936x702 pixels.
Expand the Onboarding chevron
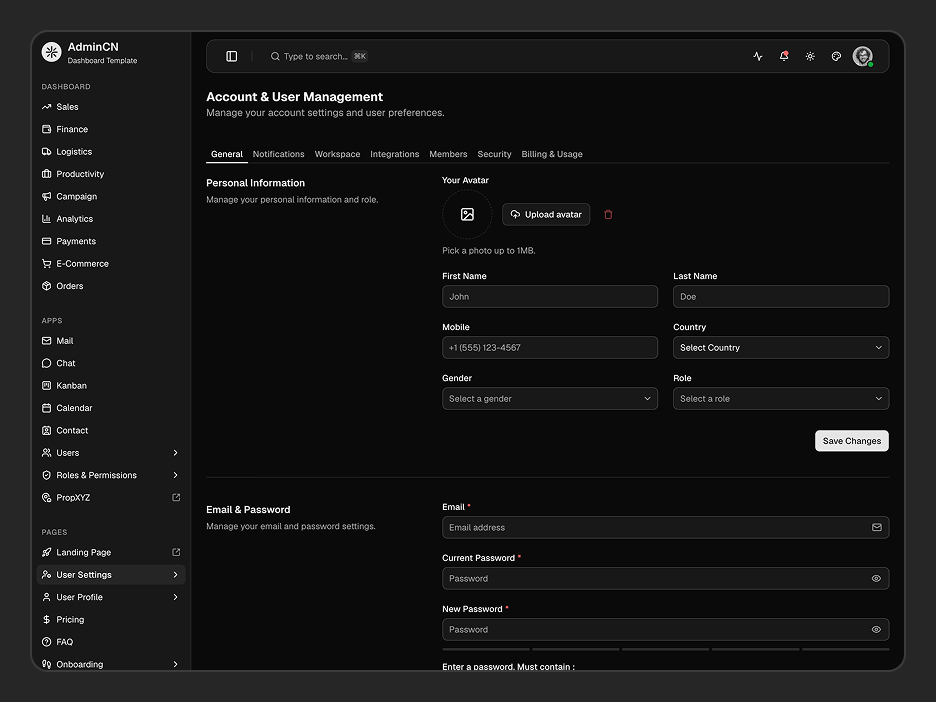(x=176, y=664)
